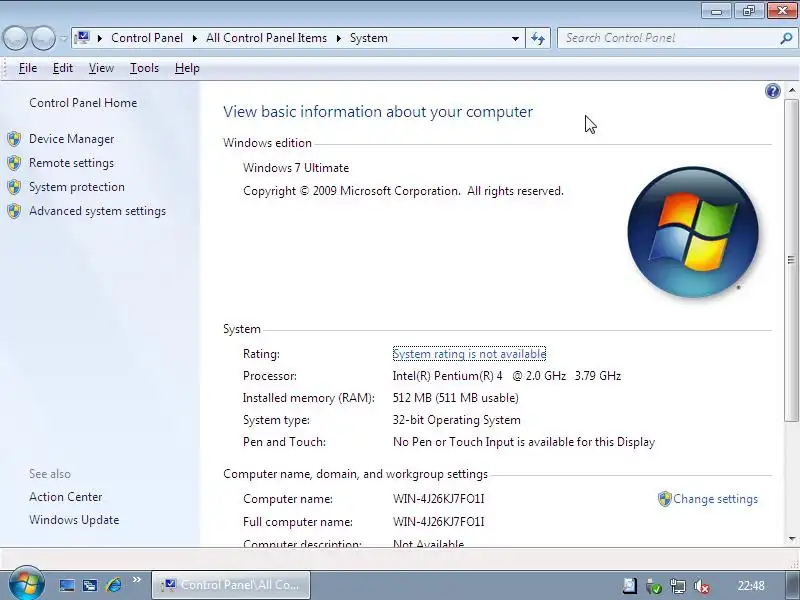Click '32-bit Operating System' value

(x=457, y=420)
